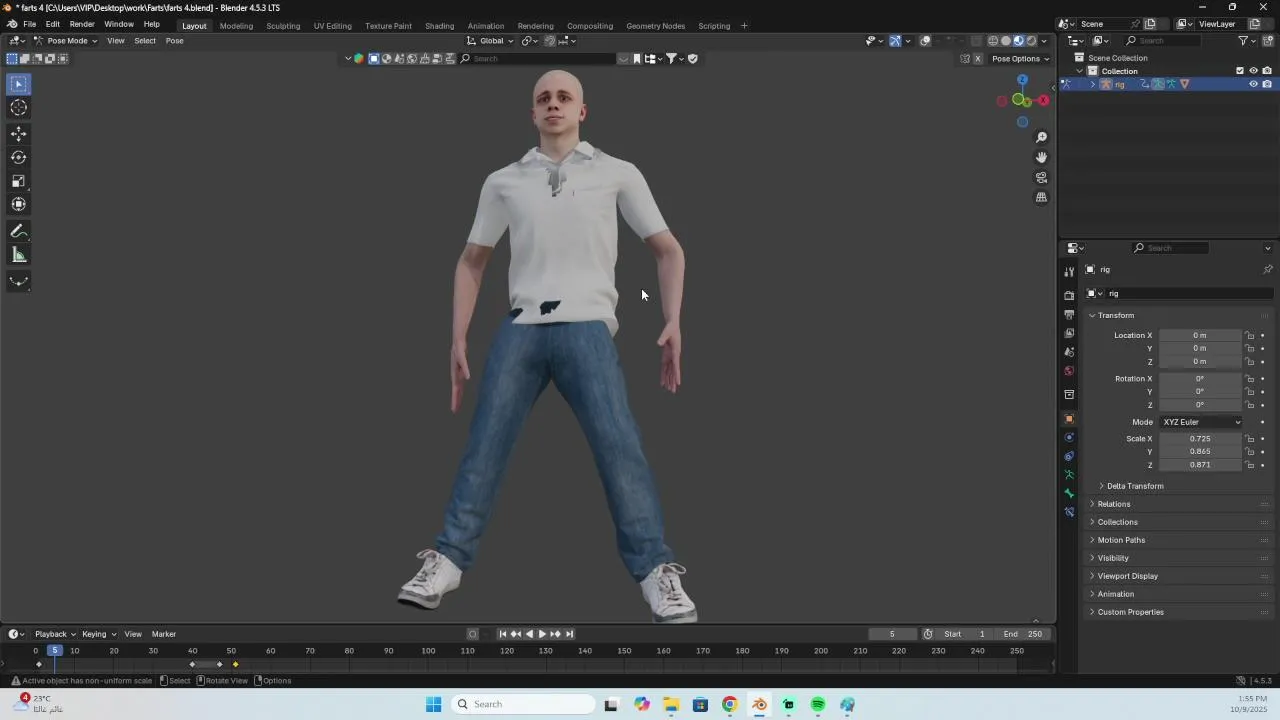Expand the Relations panel
The width and height of the screenshot is (1280, 720).
(1113, 504)
